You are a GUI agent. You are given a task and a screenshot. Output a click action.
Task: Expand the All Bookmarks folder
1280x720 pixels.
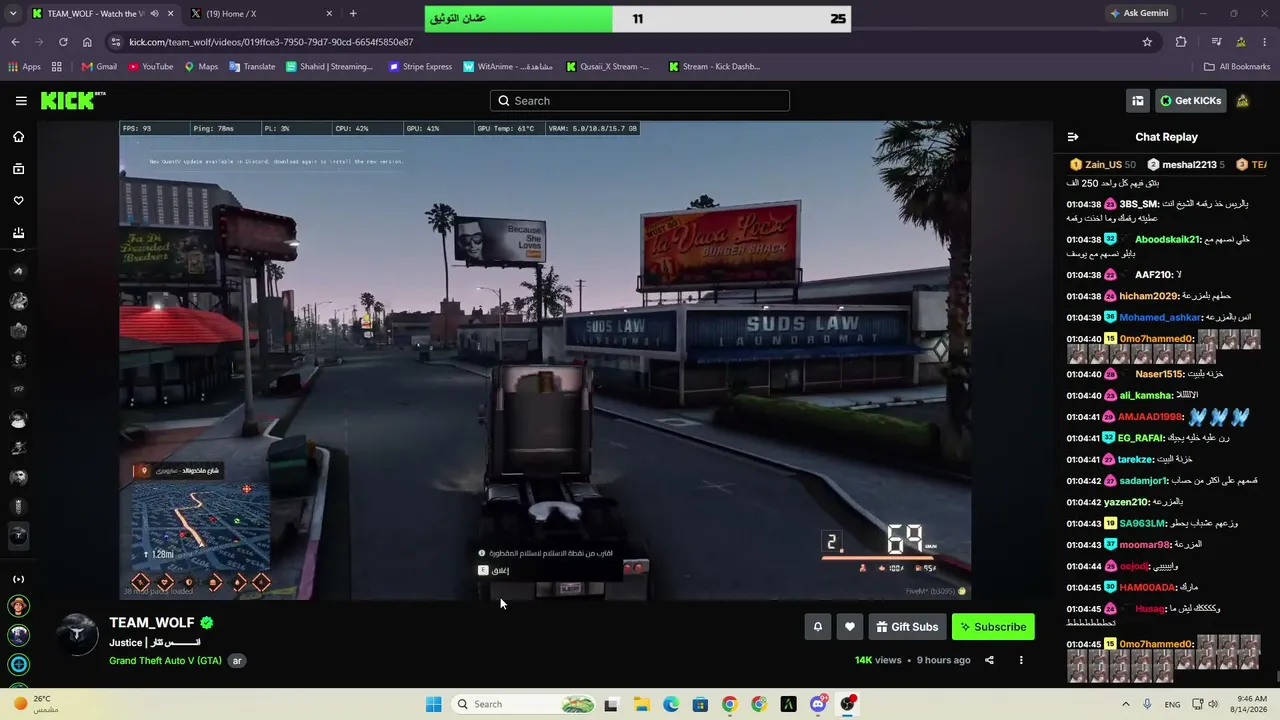pyautogui.click(x=1237, y=67)
